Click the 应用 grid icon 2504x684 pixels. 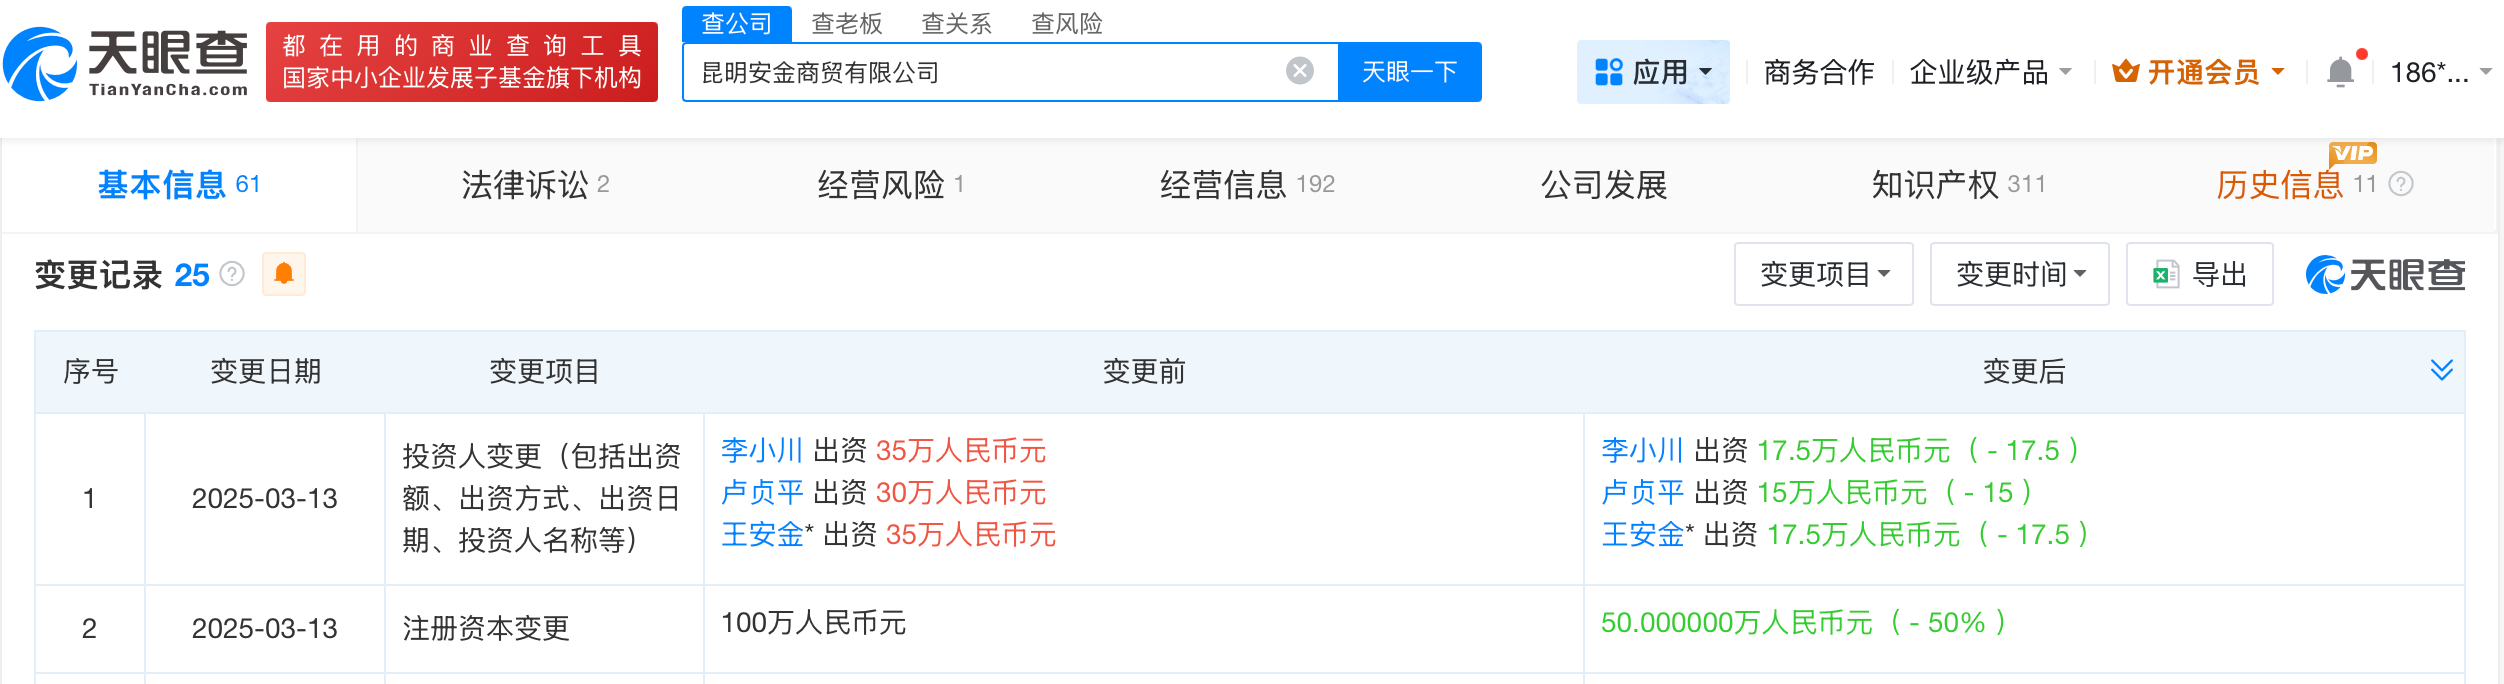(1609, 72)
